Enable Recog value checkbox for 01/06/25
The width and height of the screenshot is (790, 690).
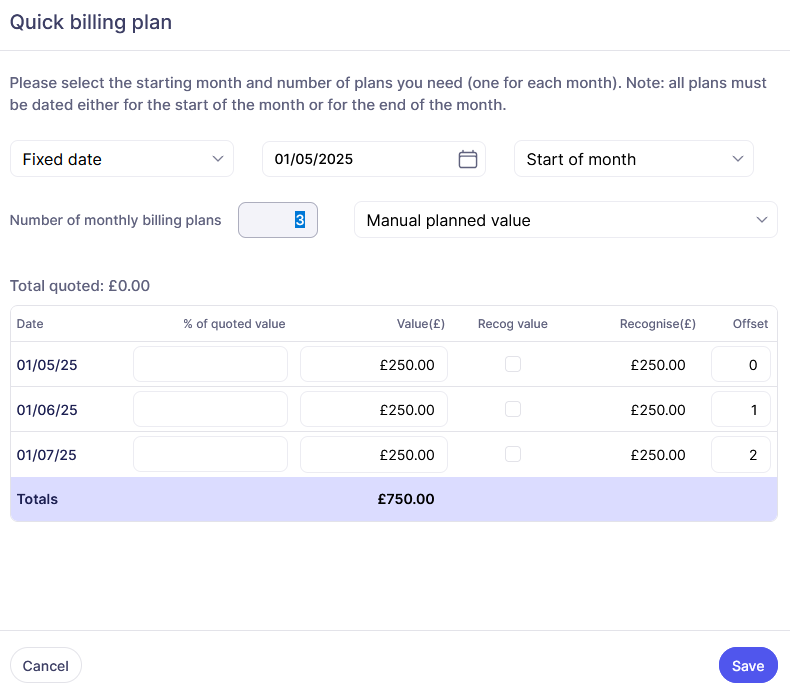click(x=513, y=409)
